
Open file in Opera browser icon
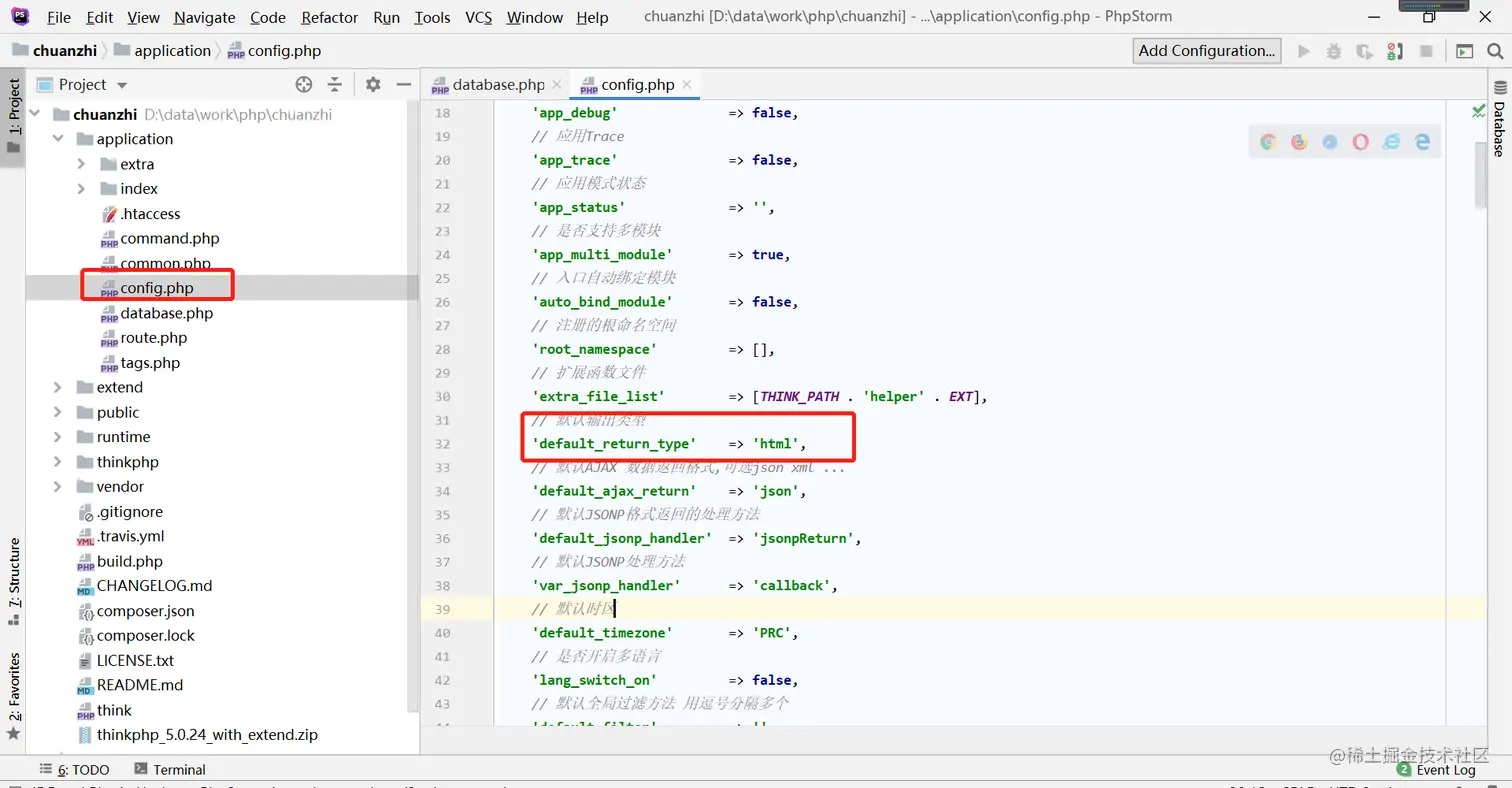[x=1360, y=142]
